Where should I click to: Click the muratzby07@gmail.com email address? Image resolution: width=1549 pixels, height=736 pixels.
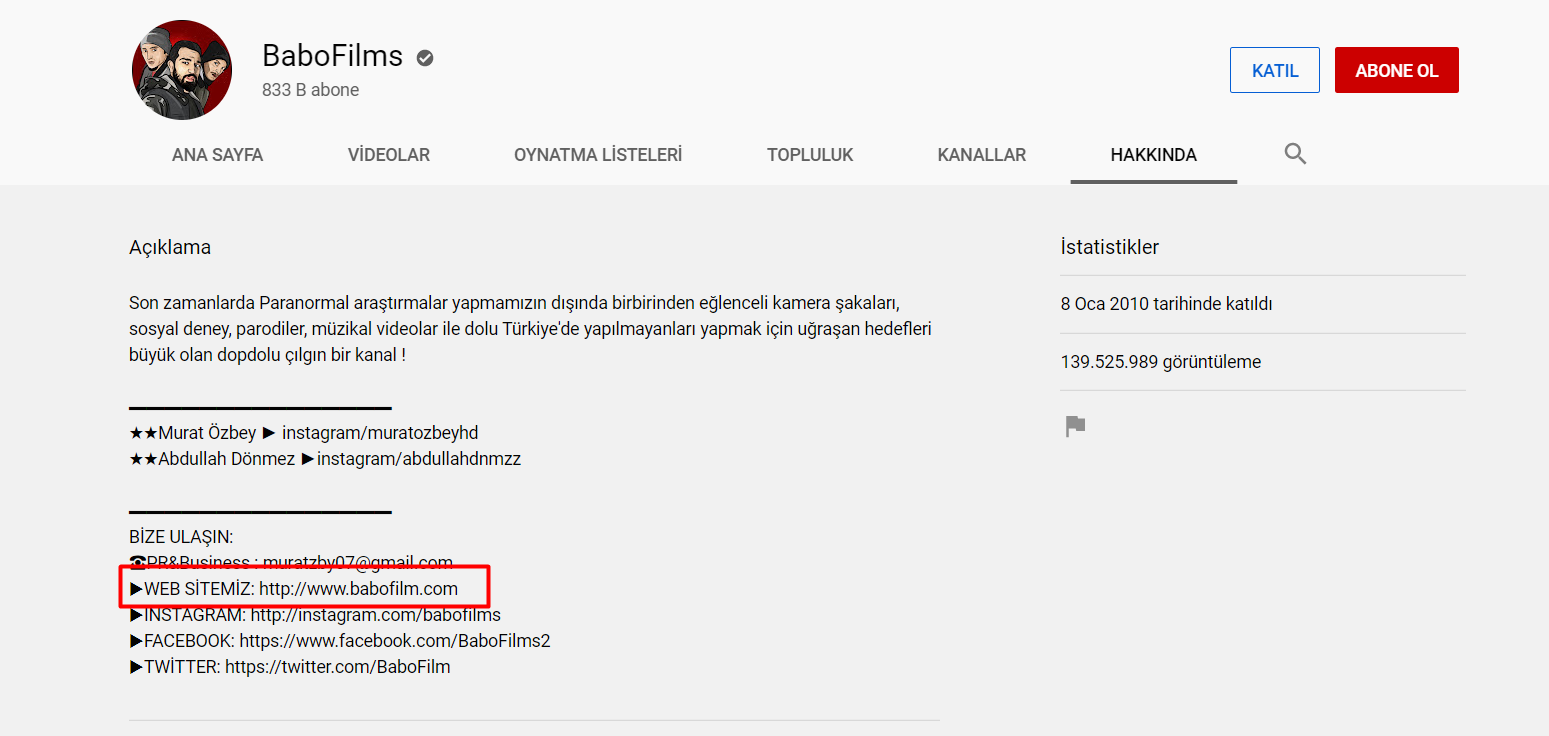[358, 563]
